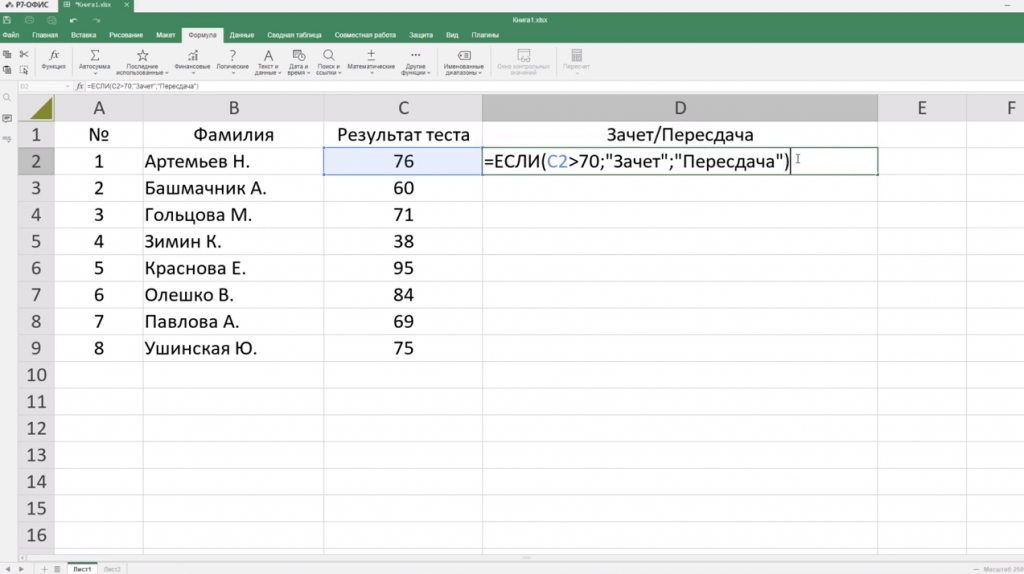Select the cell Башмачник А.
The width and height of the screenshot is (1024, 574).
coord(233,188)
